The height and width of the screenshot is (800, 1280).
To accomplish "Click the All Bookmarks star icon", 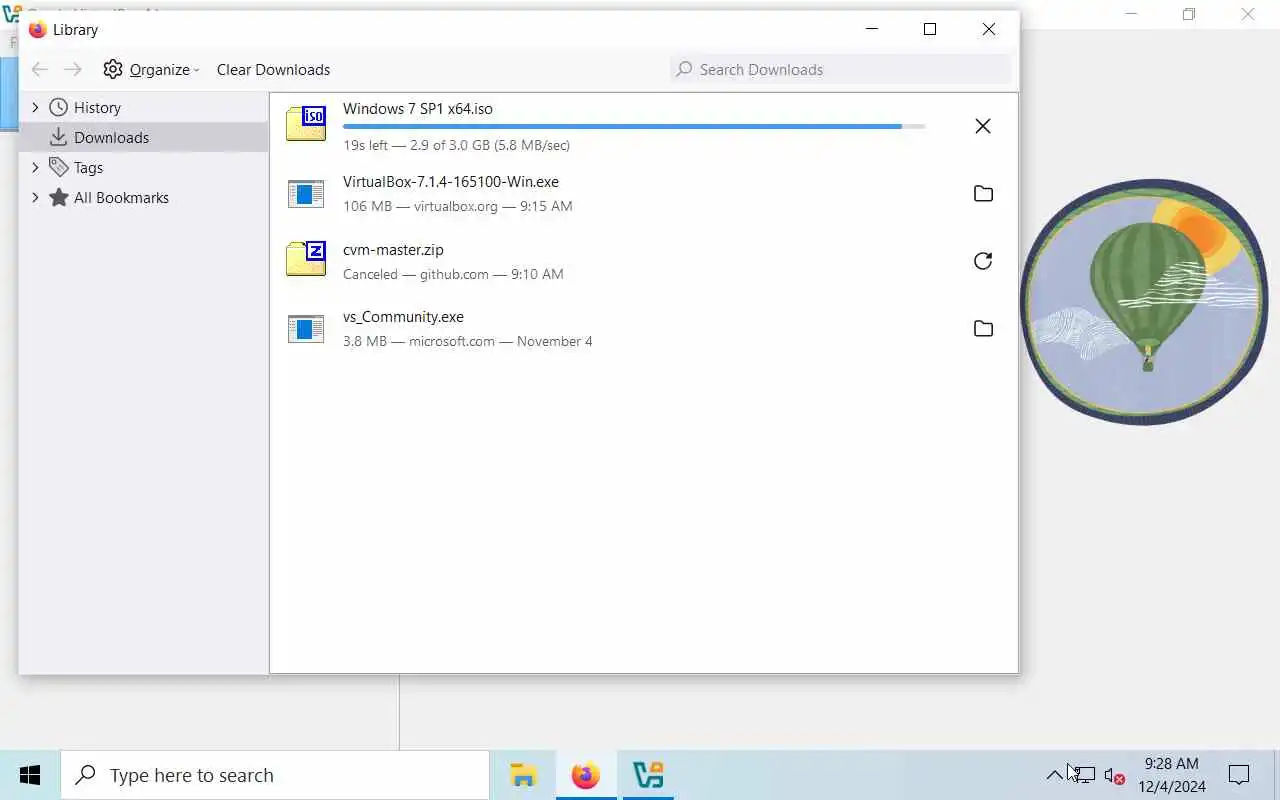I will [59, 197].
